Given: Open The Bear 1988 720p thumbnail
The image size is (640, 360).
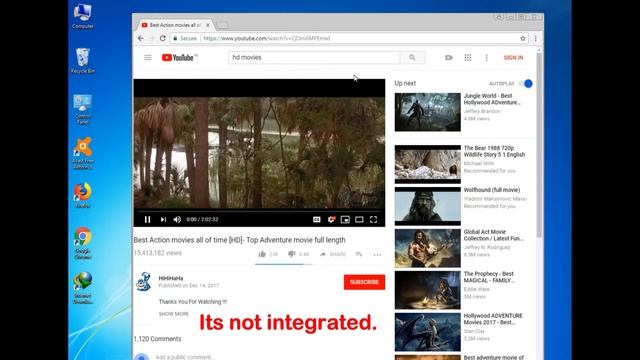Looking at the screenshot, I should (427, 164).
